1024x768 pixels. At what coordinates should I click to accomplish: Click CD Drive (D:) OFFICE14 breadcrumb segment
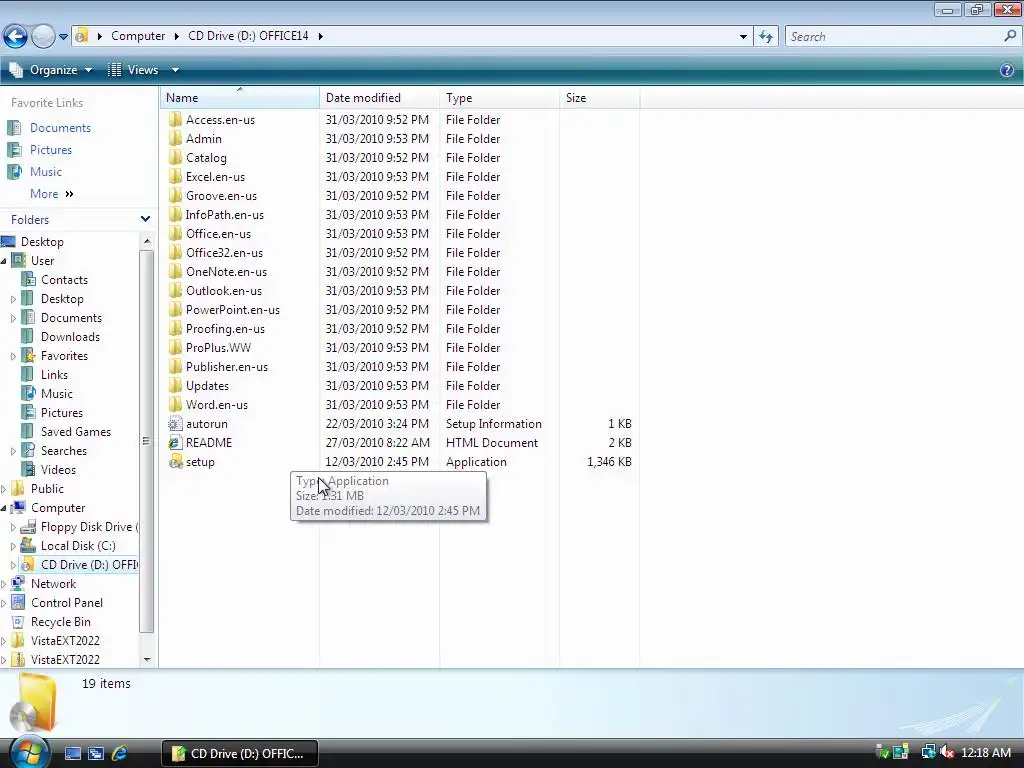(248, 36)
